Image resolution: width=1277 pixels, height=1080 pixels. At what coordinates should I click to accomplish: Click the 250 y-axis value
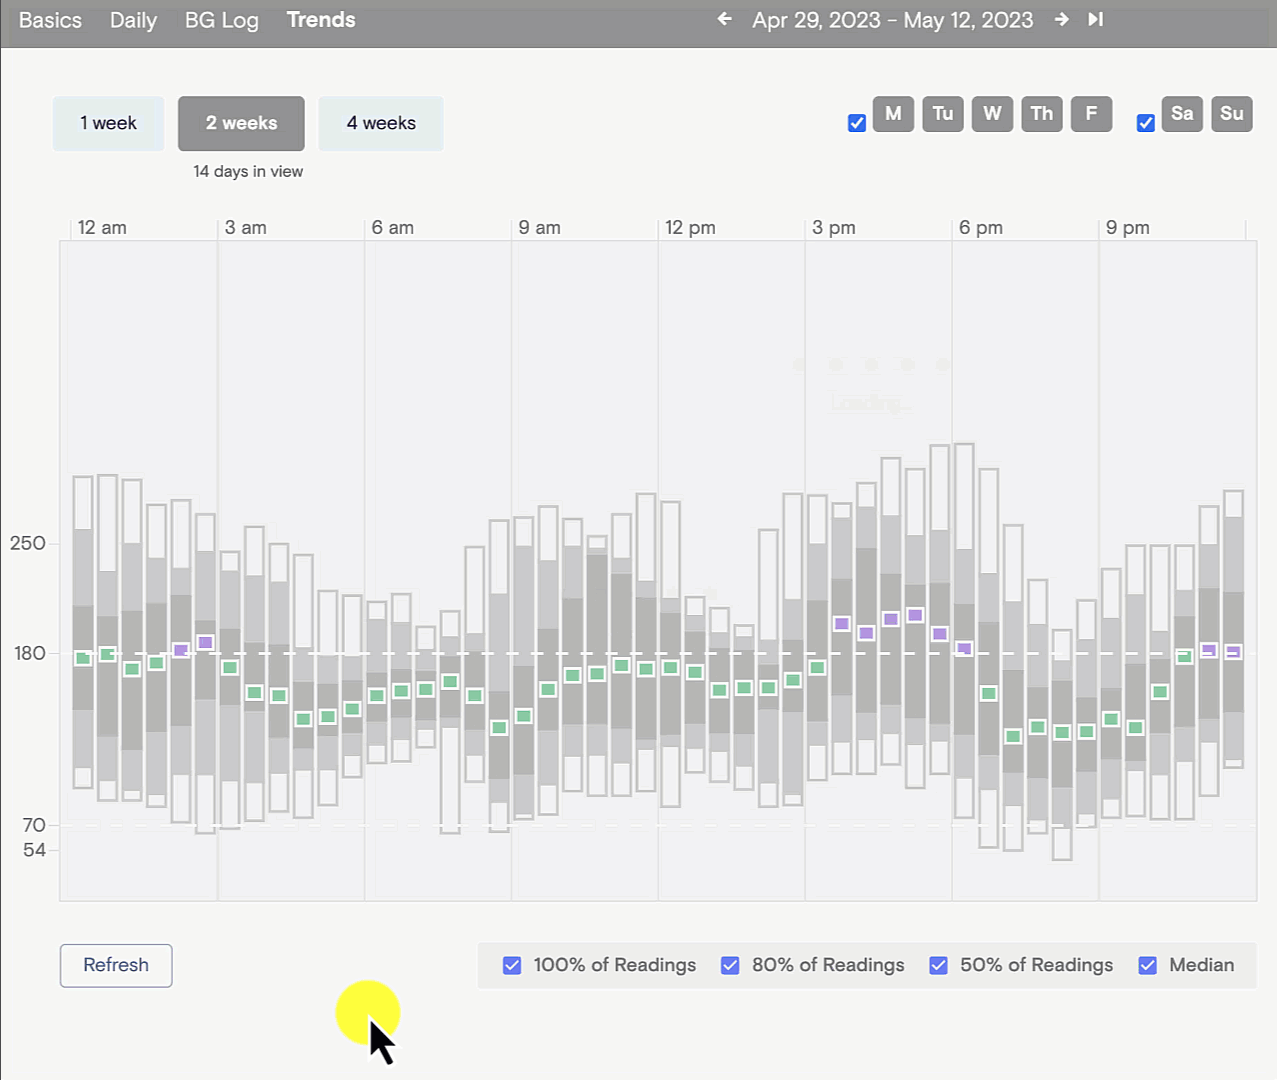28,543
